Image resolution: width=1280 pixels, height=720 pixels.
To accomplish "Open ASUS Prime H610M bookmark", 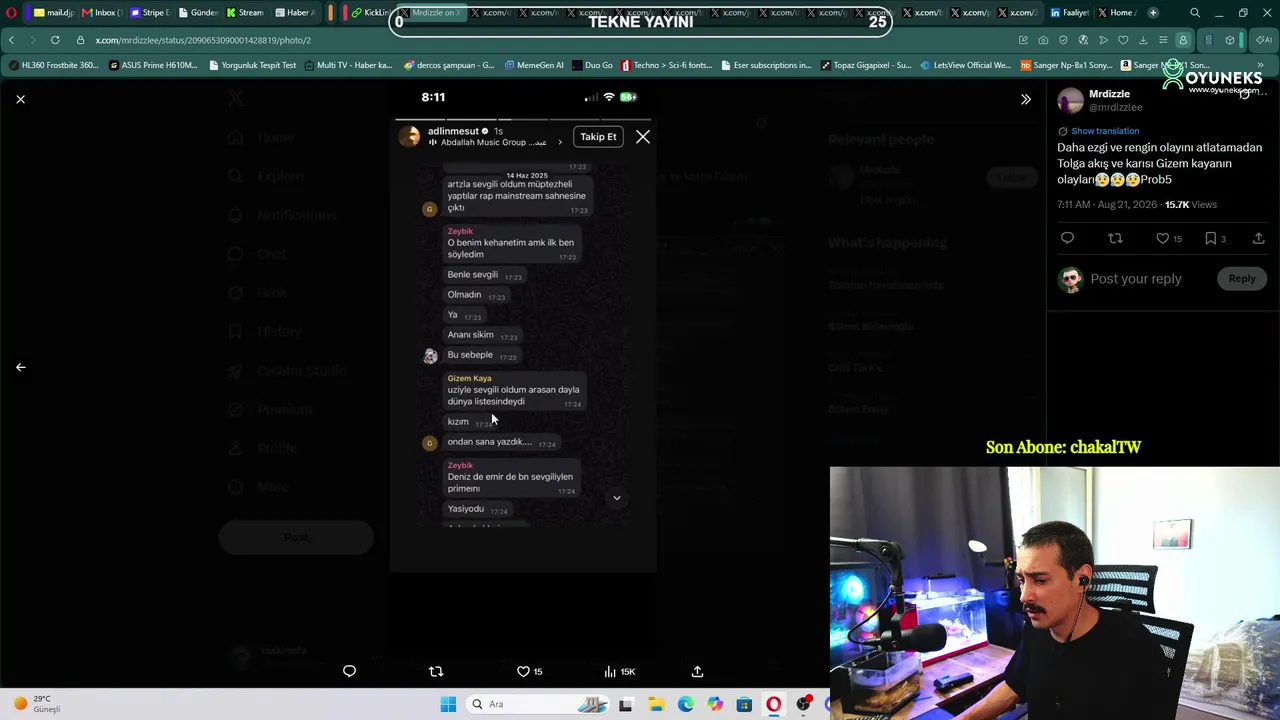I will point(154,65).
